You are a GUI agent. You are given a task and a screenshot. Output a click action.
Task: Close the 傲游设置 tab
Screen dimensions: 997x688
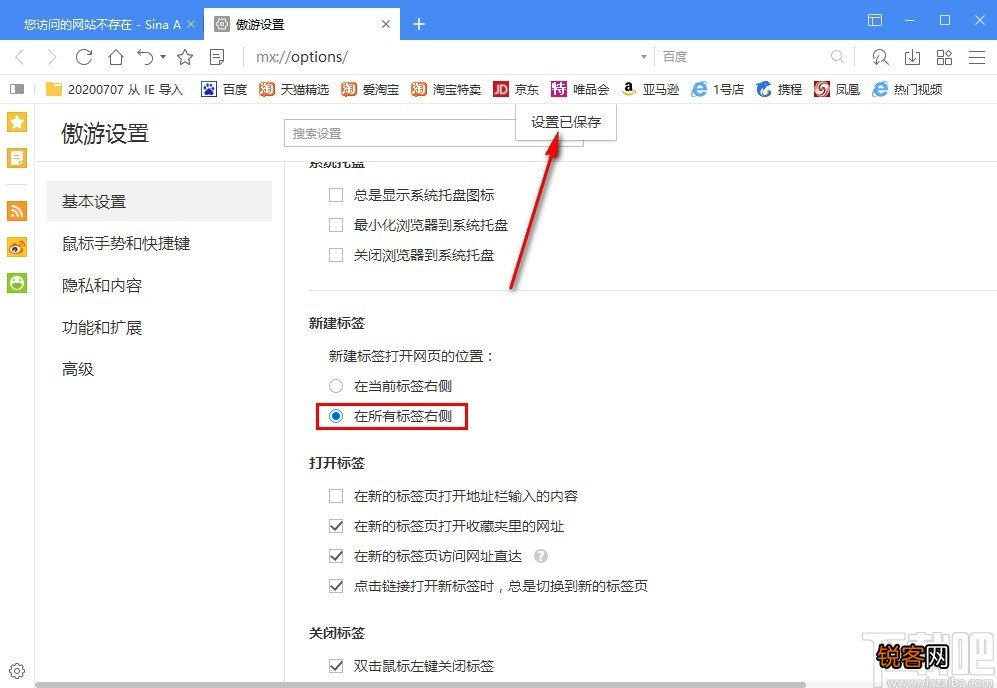coord(385,24)
